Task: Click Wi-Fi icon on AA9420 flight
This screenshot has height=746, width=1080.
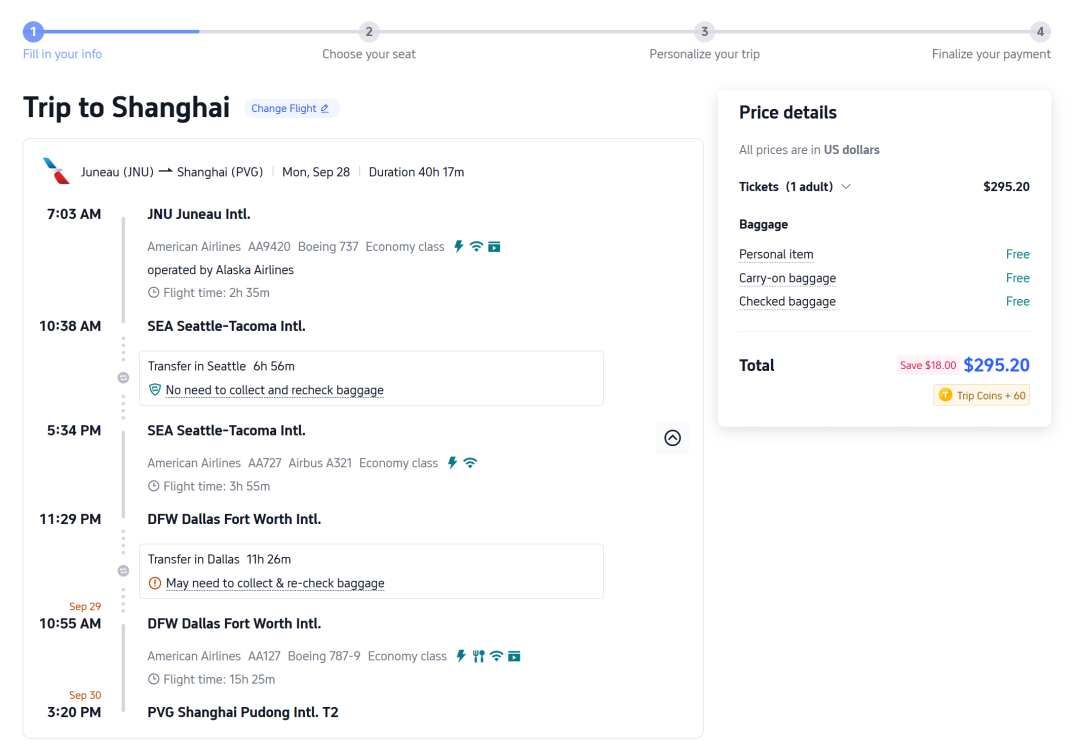Action: coord(476,247)
